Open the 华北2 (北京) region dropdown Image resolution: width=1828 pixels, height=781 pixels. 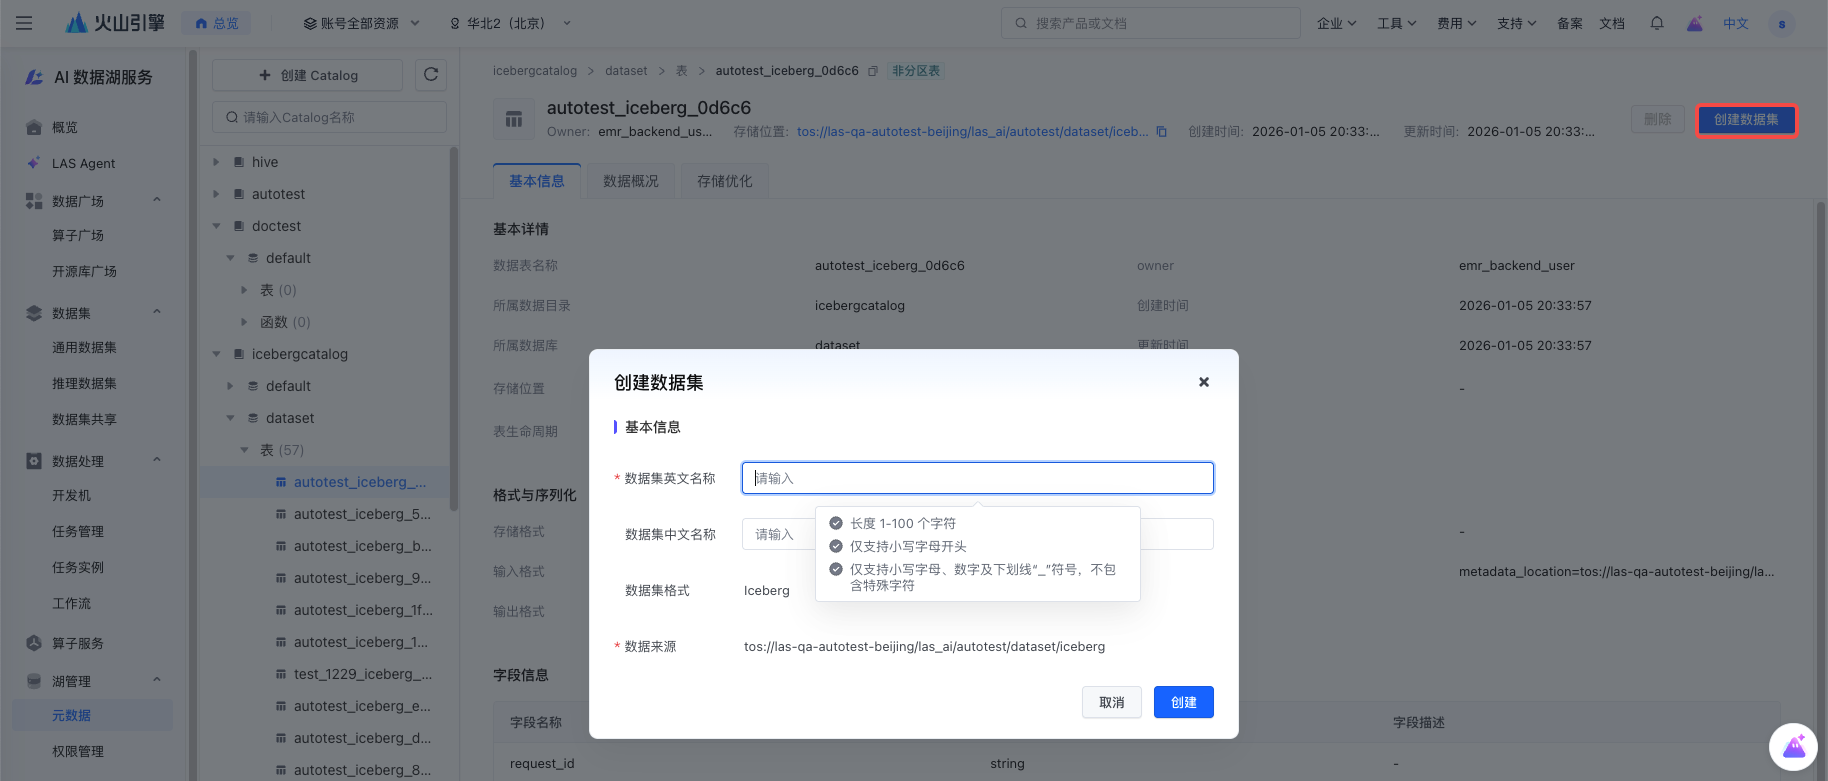click(x=510, y=23)
